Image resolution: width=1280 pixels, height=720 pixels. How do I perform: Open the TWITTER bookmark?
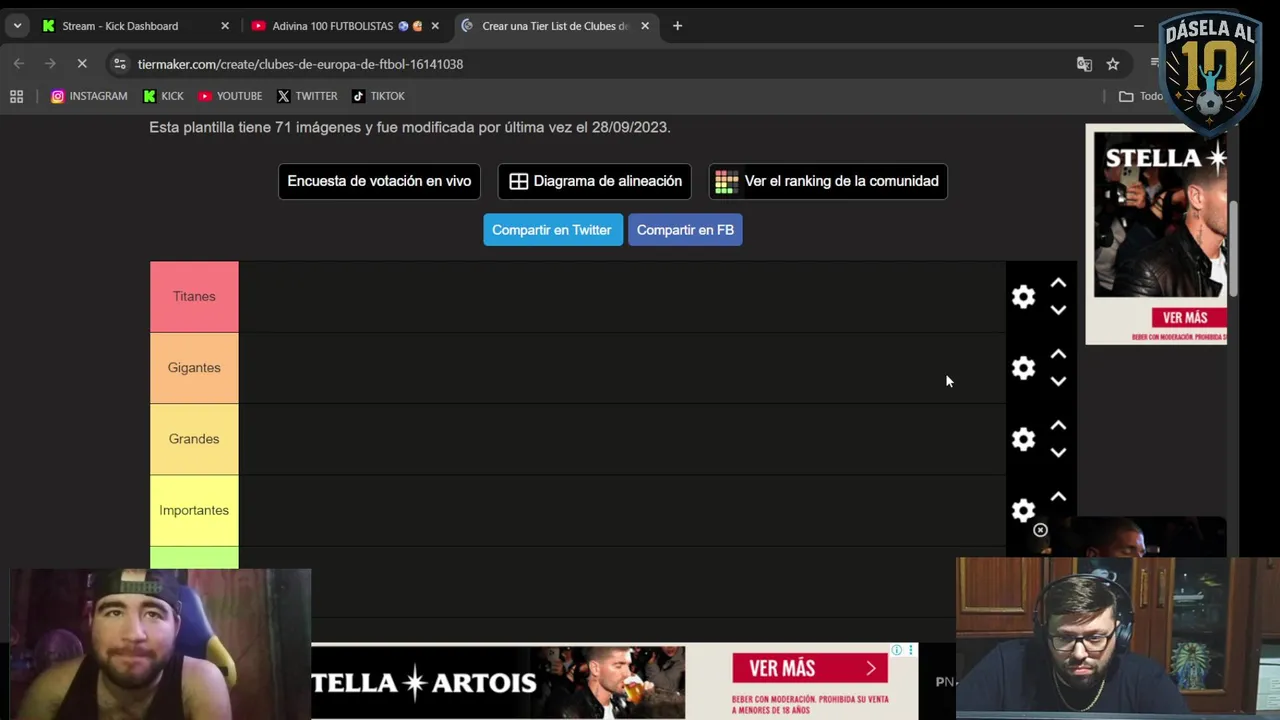(307, 96)
